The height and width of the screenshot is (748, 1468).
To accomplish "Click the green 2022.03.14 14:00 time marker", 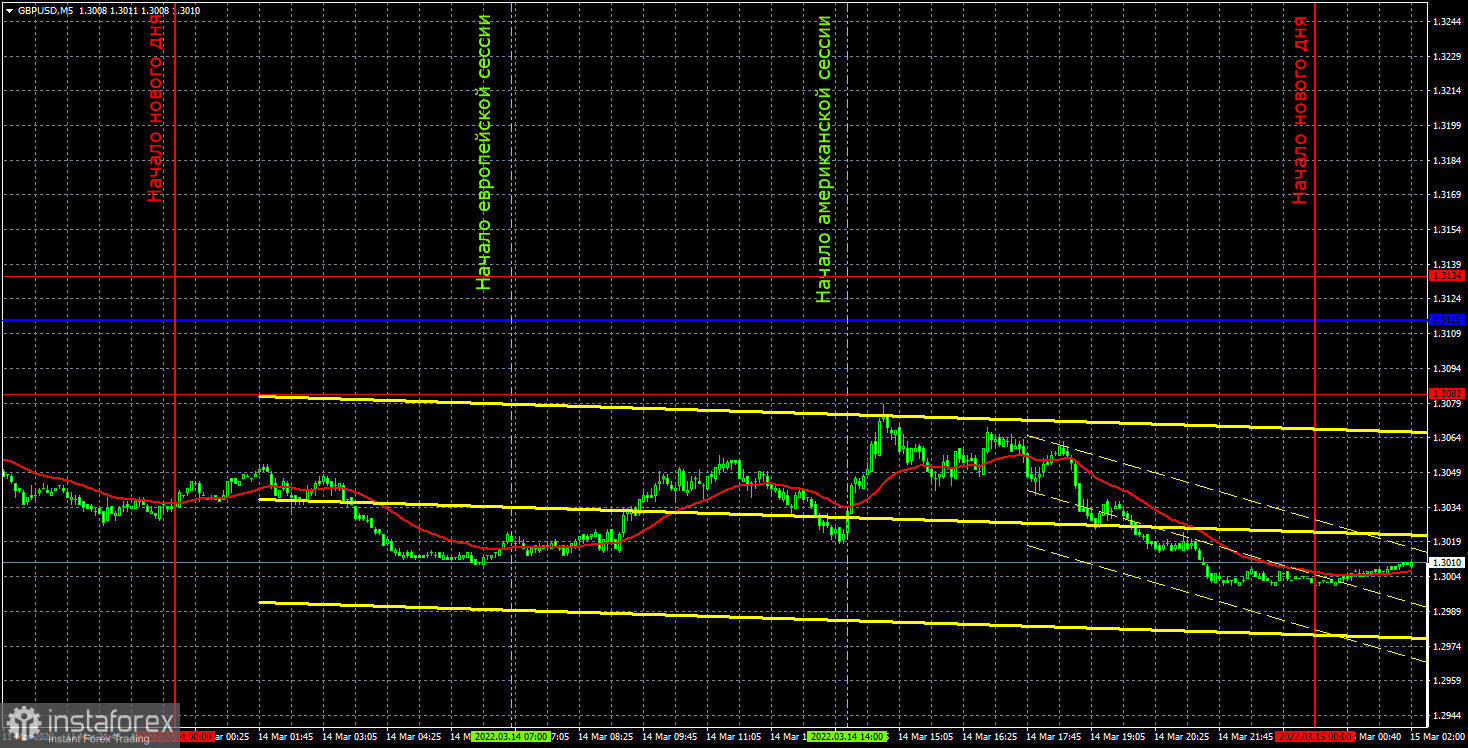I will pyautogui.click(x=847, y=736).
